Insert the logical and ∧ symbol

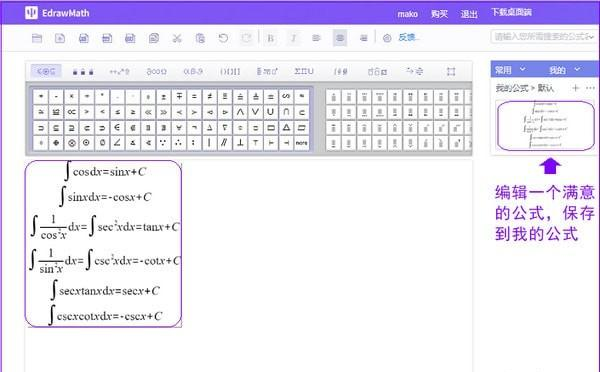(x=240, y=112)
